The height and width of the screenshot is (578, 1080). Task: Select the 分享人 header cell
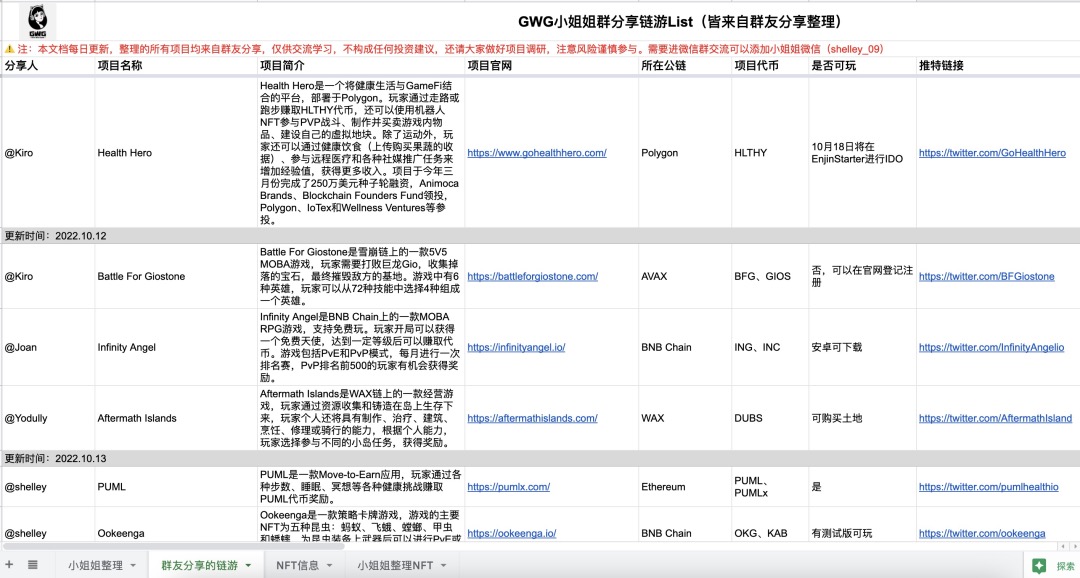point(48,65)
